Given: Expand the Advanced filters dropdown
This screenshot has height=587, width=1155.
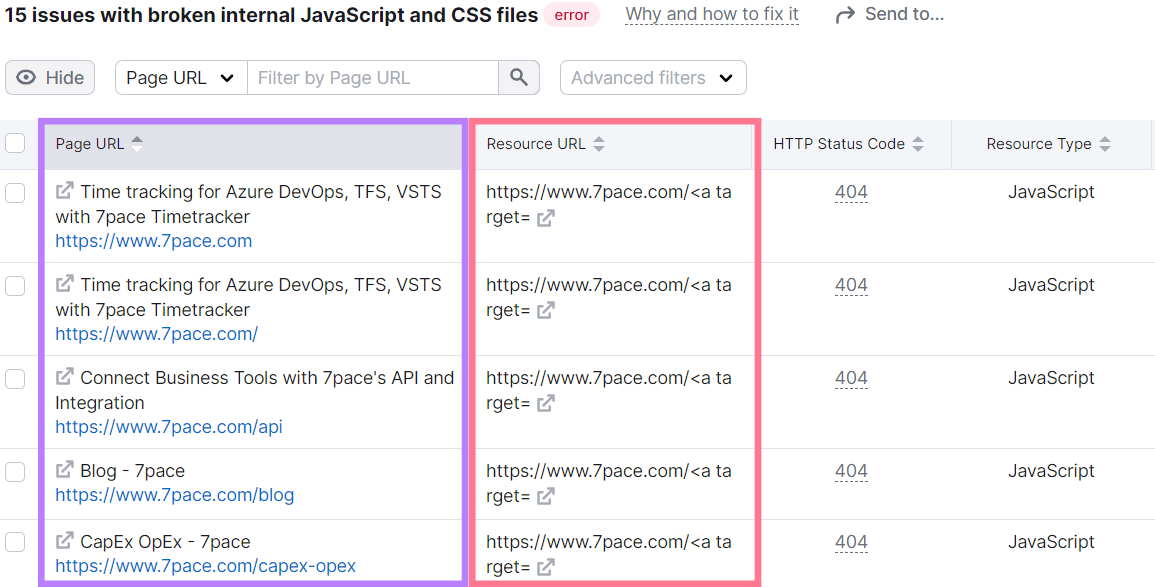Looking at the screenshot, I should (653, 77).
